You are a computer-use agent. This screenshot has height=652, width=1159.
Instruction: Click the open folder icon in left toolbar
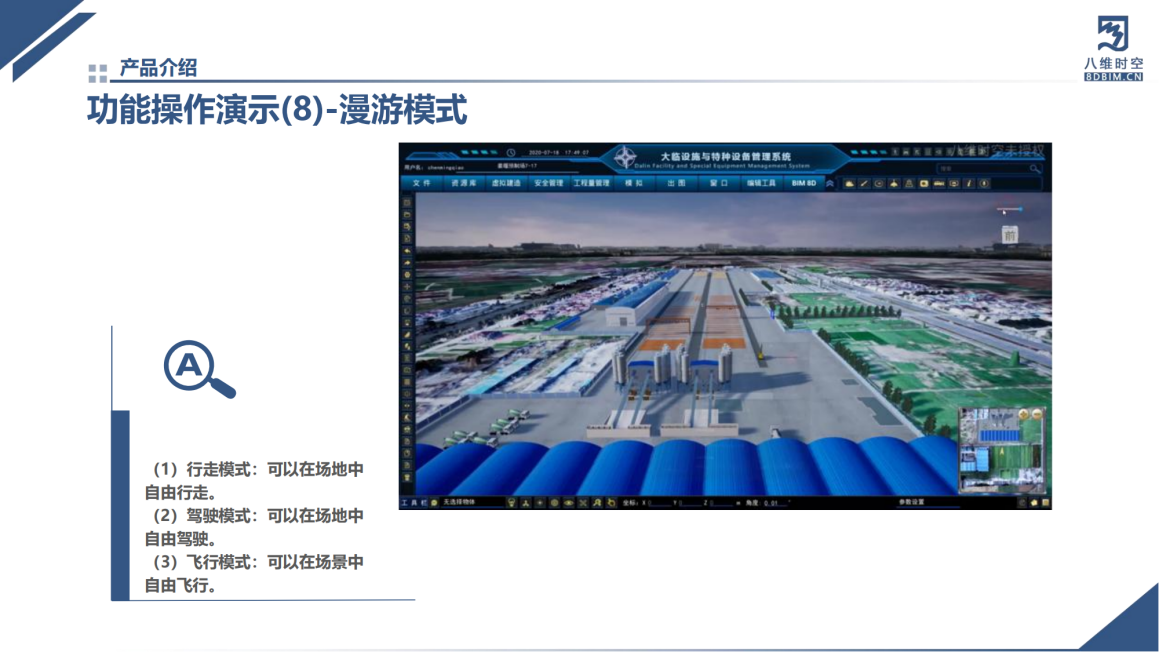tap(407, 215)
